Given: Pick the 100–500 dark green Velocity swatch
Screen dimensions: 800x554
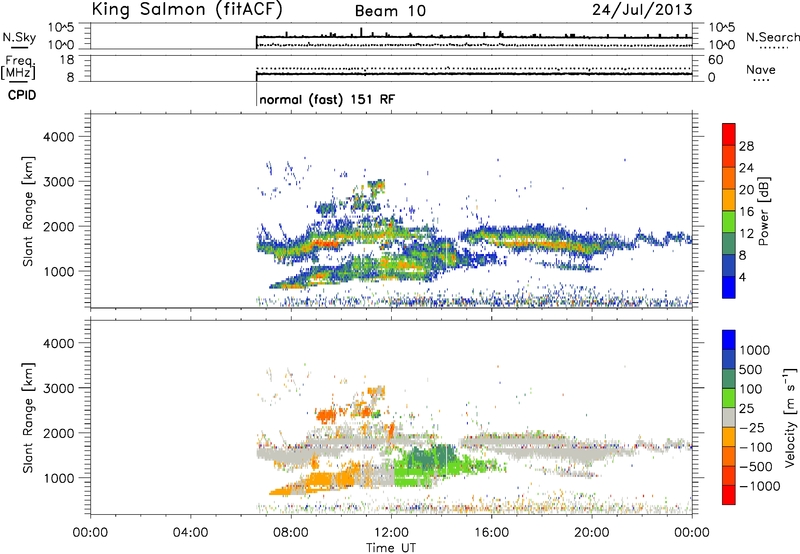Looking at the screenshot, I should [729, 379].
